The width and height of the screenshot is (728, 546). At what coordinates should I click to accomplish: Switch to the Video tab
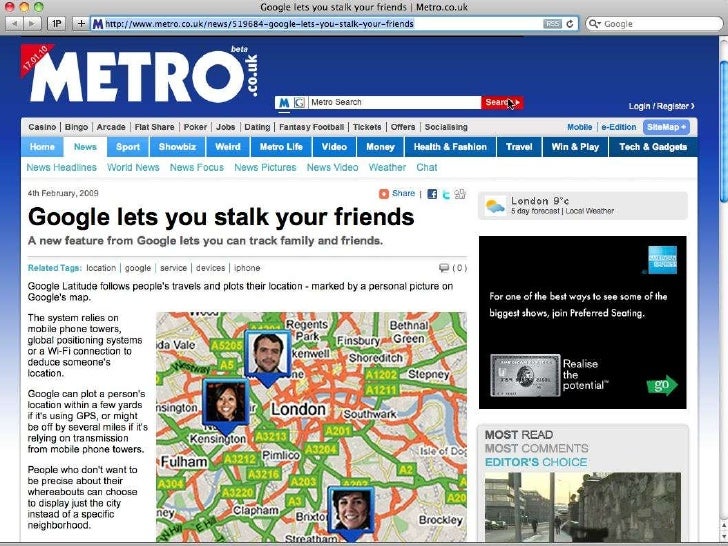[x=334, y=147]
